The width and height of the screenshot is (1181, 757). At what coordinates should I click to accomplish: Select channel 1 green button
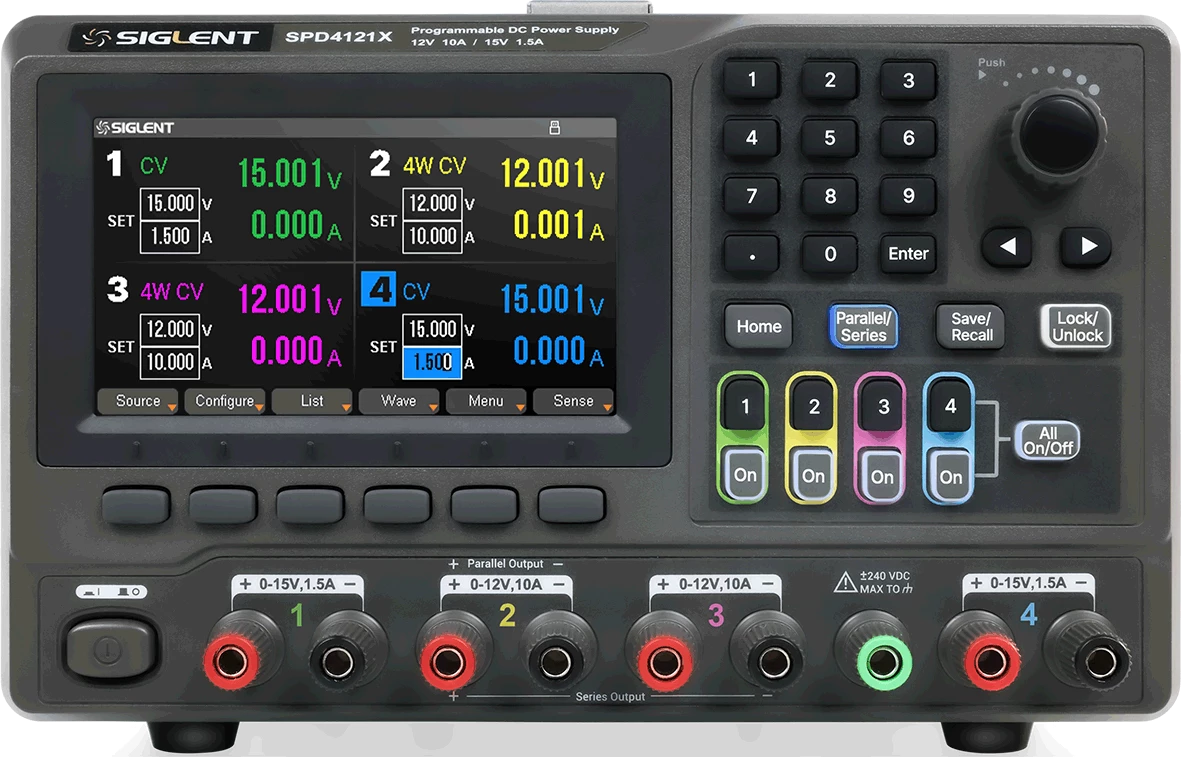745,406
